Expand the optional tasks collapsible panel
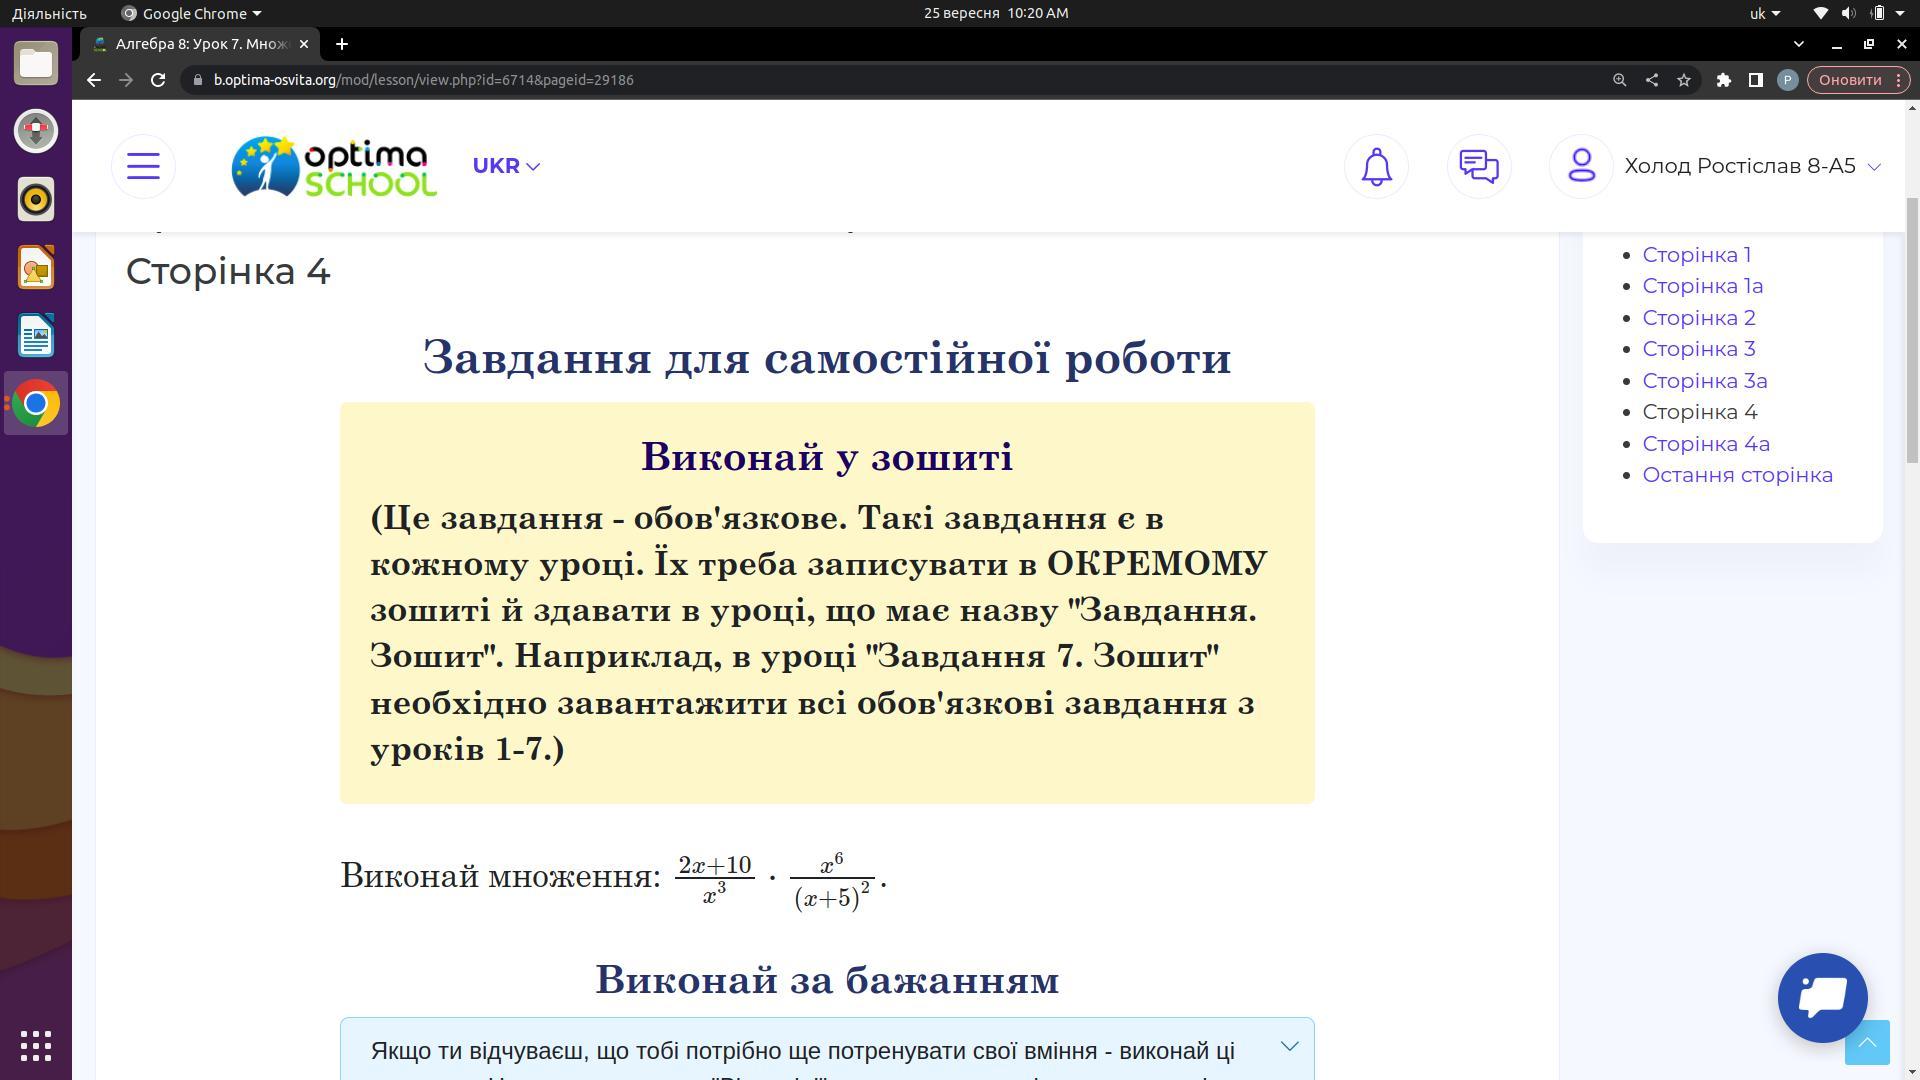The width and height of the screenshot is (1920, 1080). point(1289,1046)
